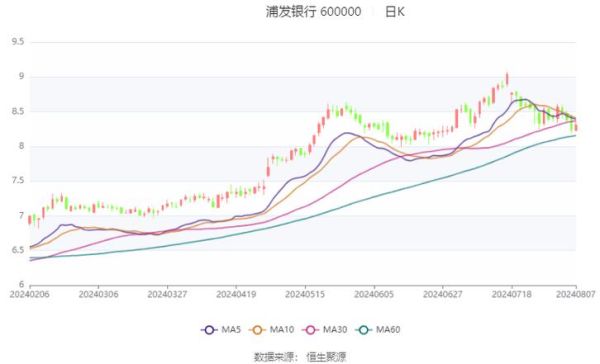The image size is (600, 364).
Task: Click the chart title 浦发银行 600000
Action: pyautogui.click(x=313, y=12)
